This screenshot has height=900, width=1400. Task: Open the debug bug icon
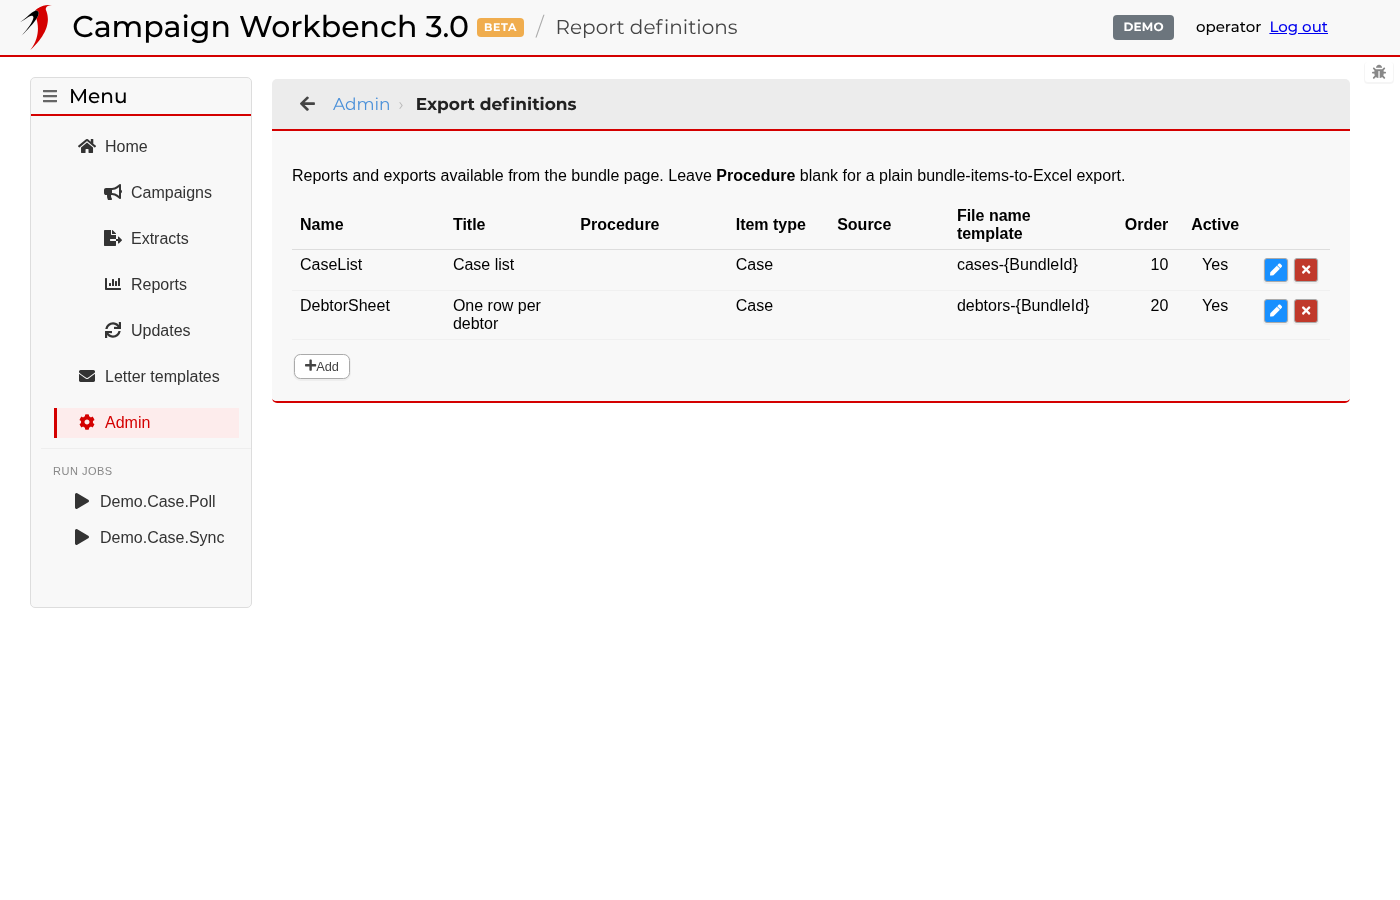tap(1379, 72)
